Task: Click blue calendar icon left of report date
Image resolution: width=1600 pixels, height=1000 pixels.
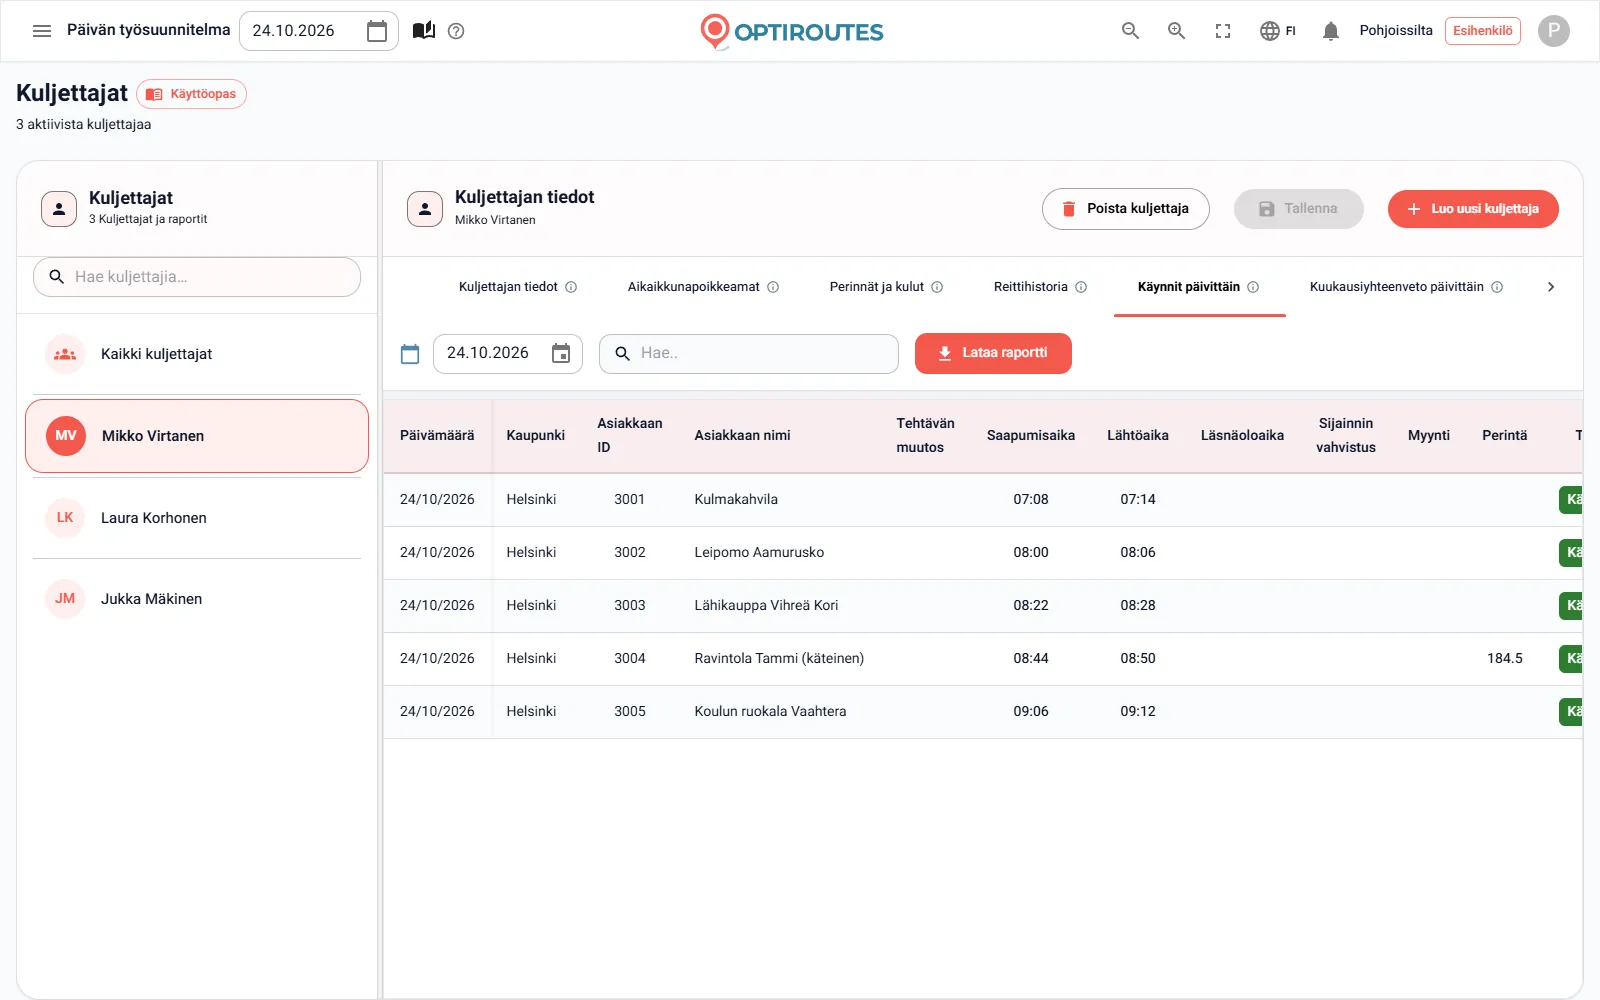Action: coord(410,354)
